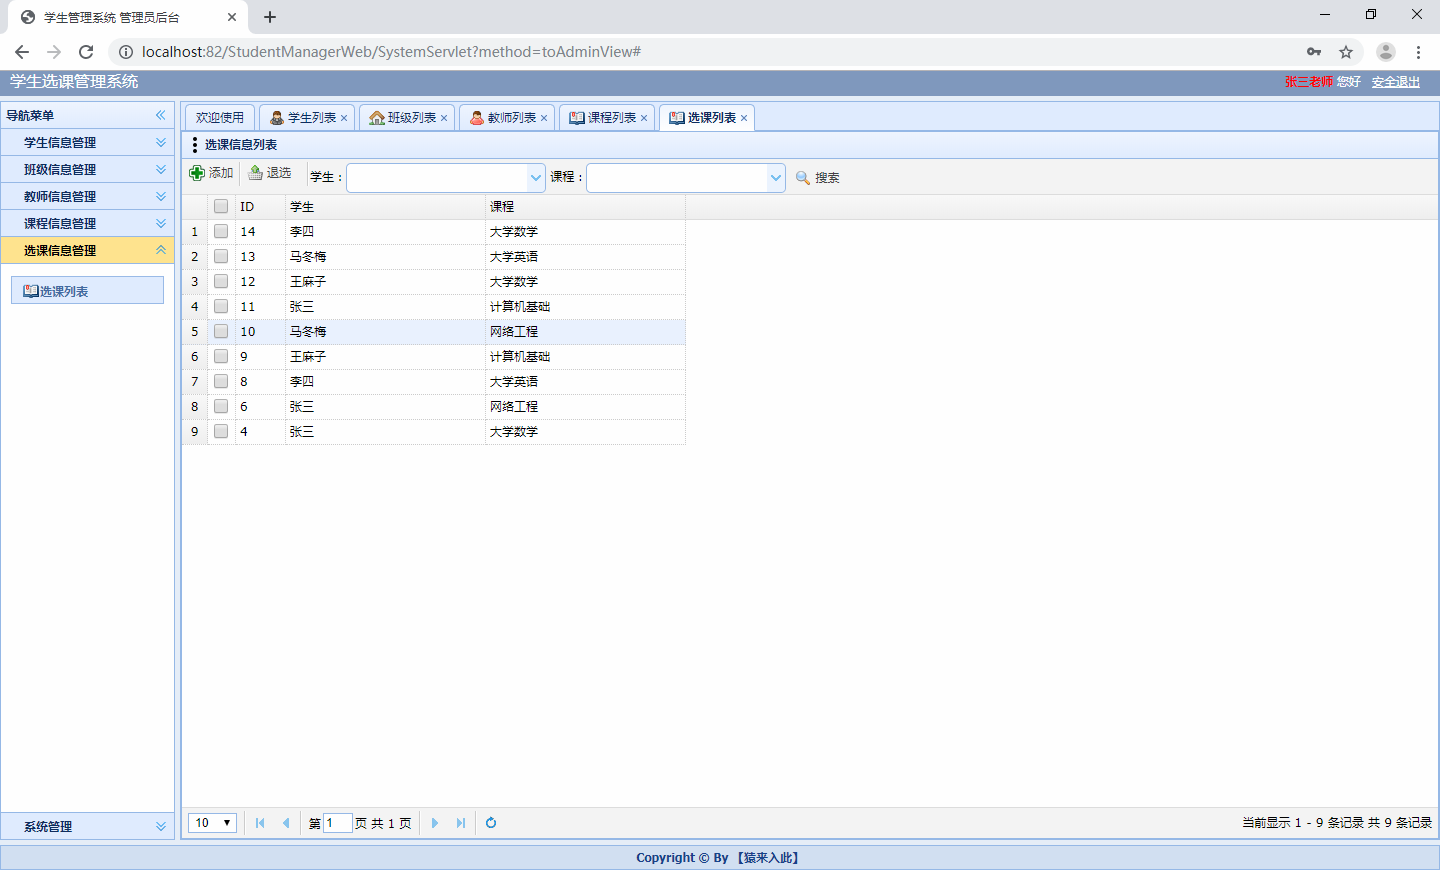1440x889 pixels.
Task: Click the 安全退出 logout link
Action: [x=1396, y=82]
